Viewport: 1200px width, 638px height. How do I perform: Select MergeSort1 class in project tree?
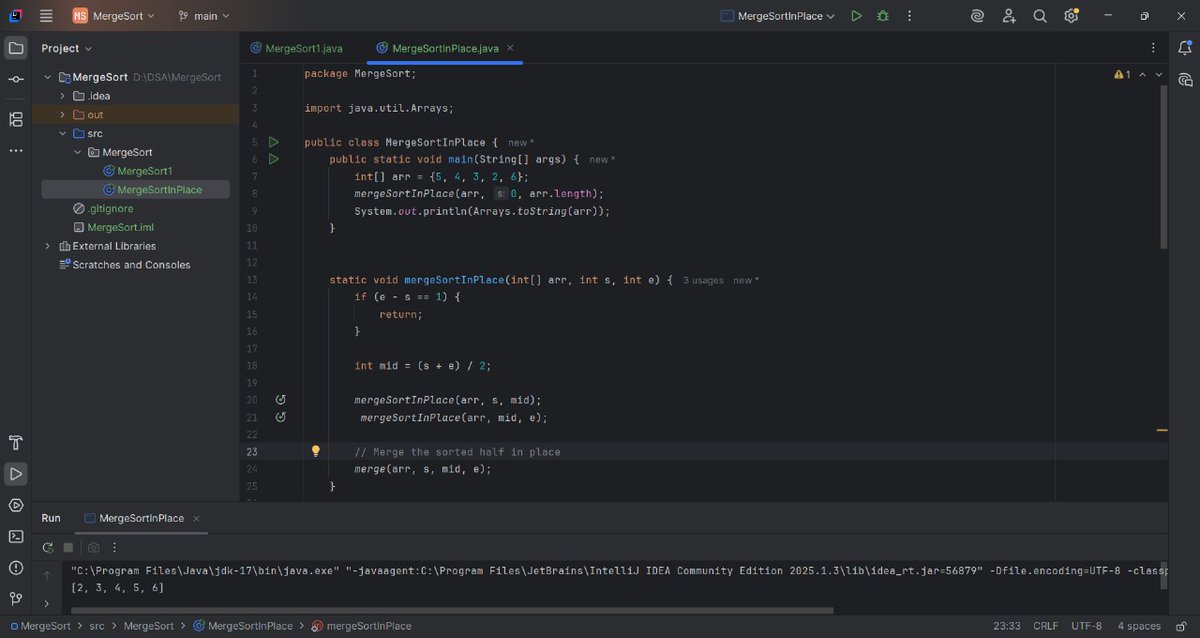(136, 171)
